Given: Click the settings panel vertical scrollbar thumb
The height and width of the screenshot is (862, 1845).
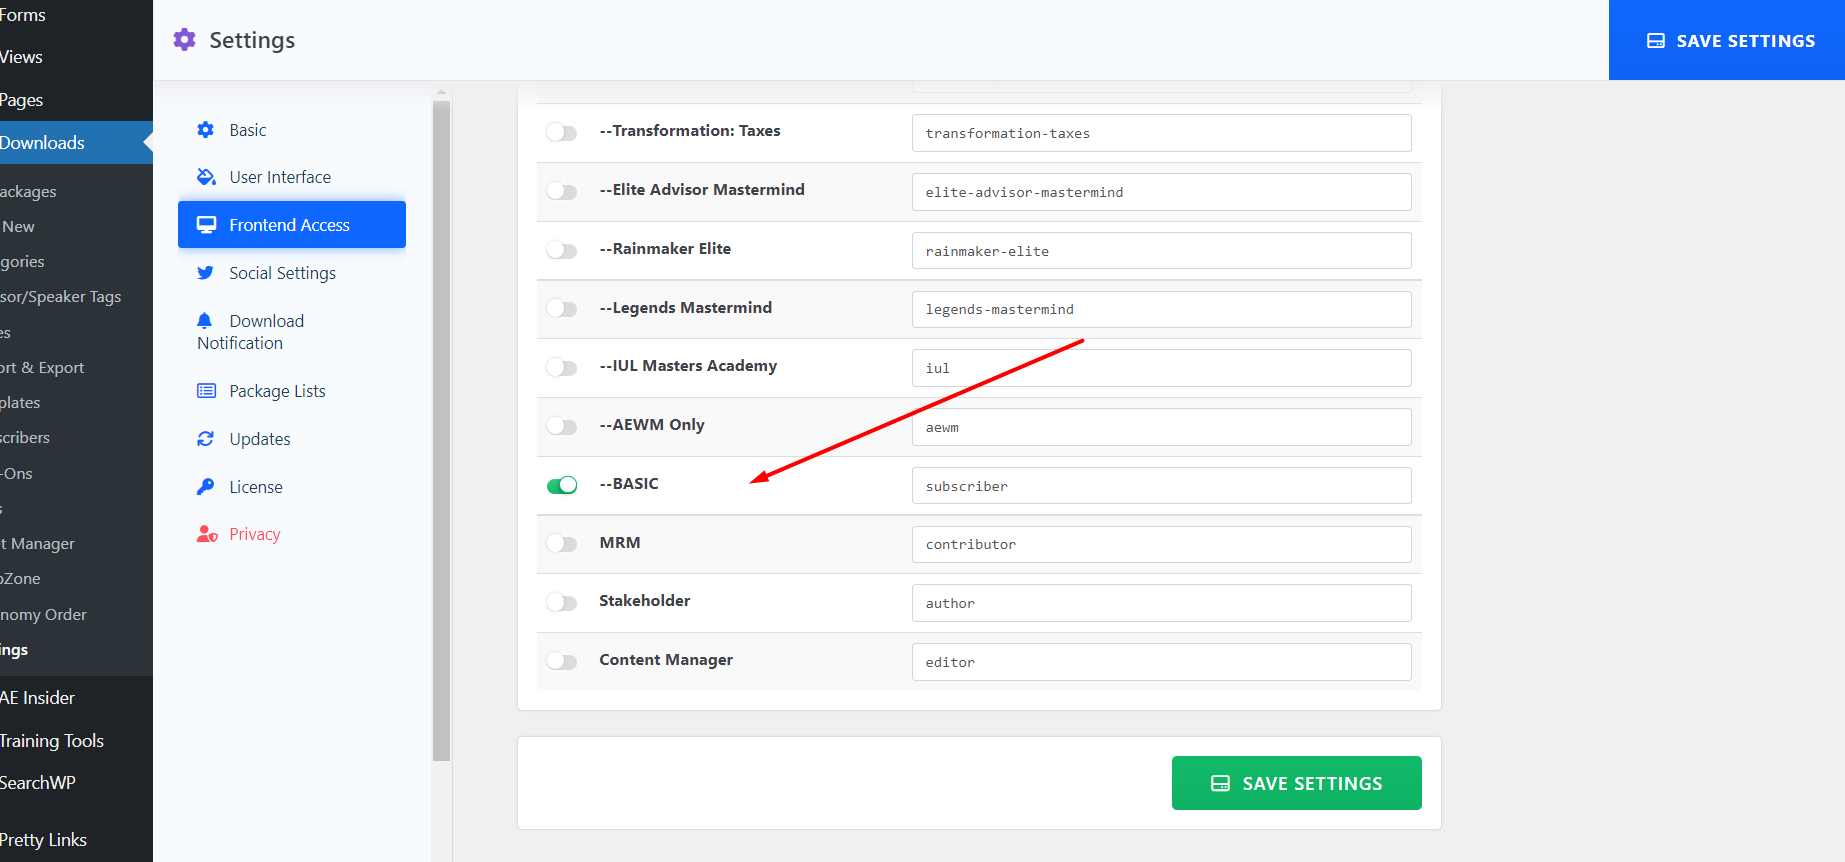Looking at the screenshot, I should [441, 431].
